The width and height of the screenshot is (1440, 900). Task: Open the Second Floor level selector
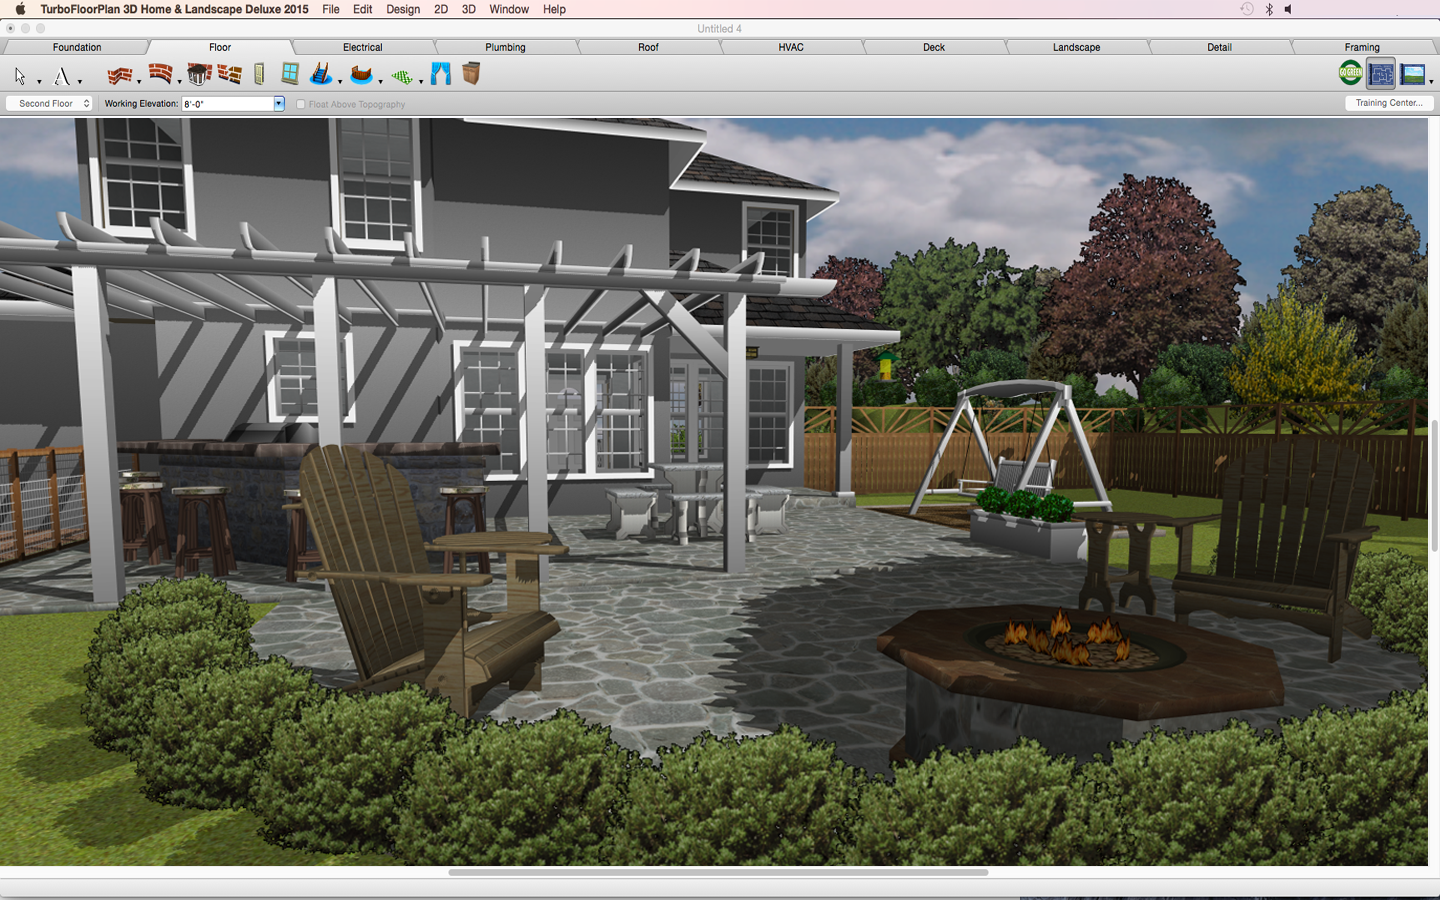tap(49, 104)
